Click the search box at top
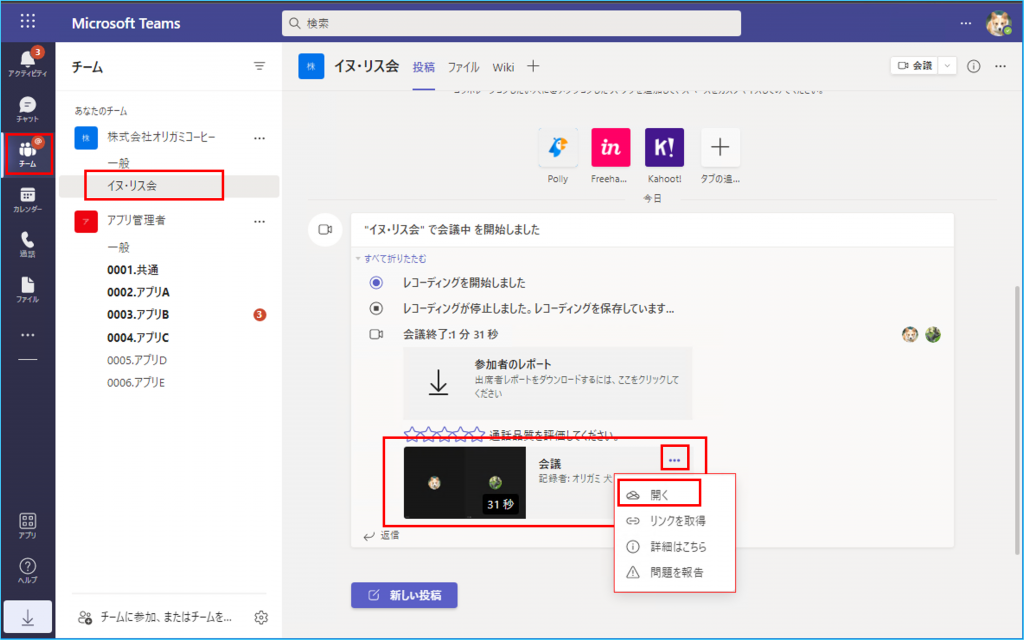The width and height of the screenshot is (1024, 640). pyautogui.click(x=511, y=23)
